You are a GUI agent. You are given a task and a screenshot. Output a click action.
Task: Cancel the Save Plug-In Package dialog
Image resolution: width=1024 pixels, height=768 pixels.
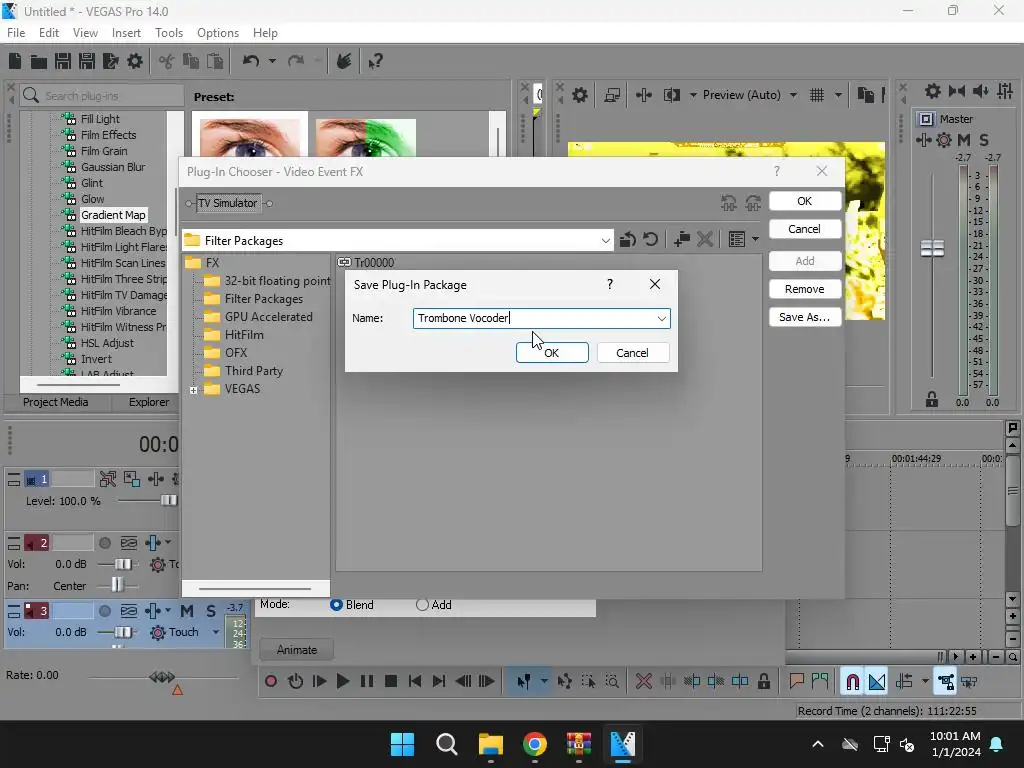click(x=632, y=353)
